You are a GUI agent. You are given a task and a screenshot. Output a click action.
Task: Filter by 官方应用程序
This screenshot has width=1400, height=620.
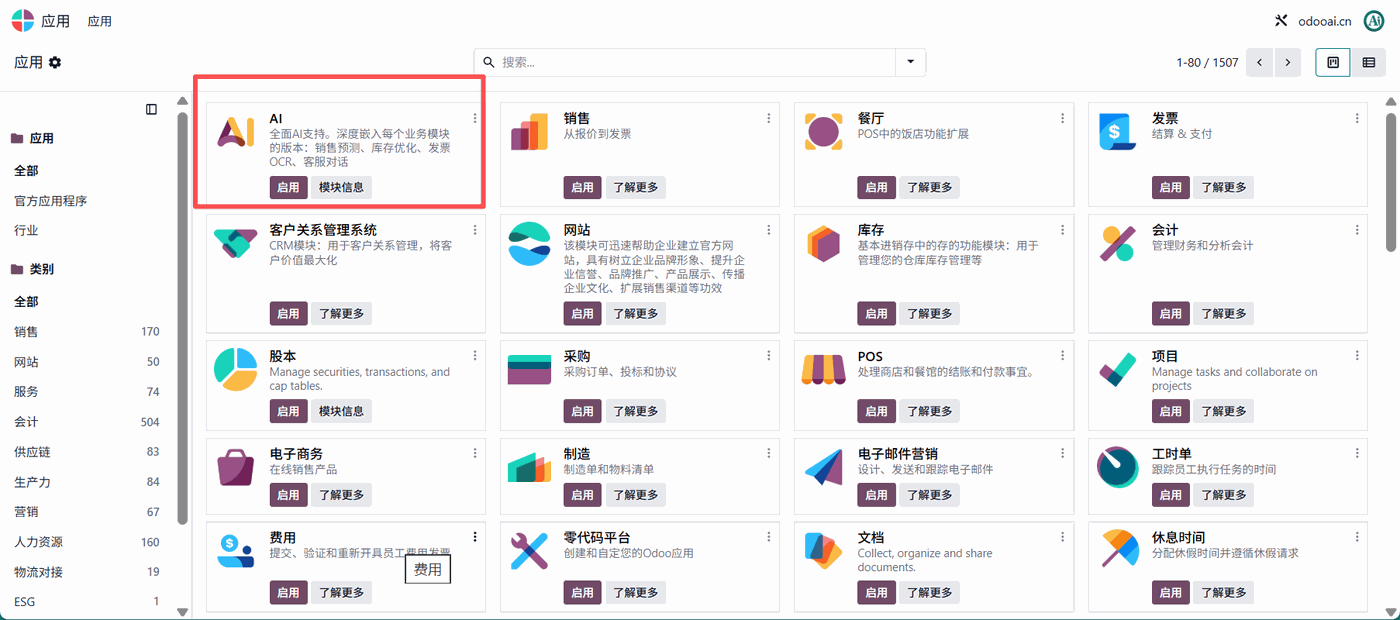tap(51, 201)
